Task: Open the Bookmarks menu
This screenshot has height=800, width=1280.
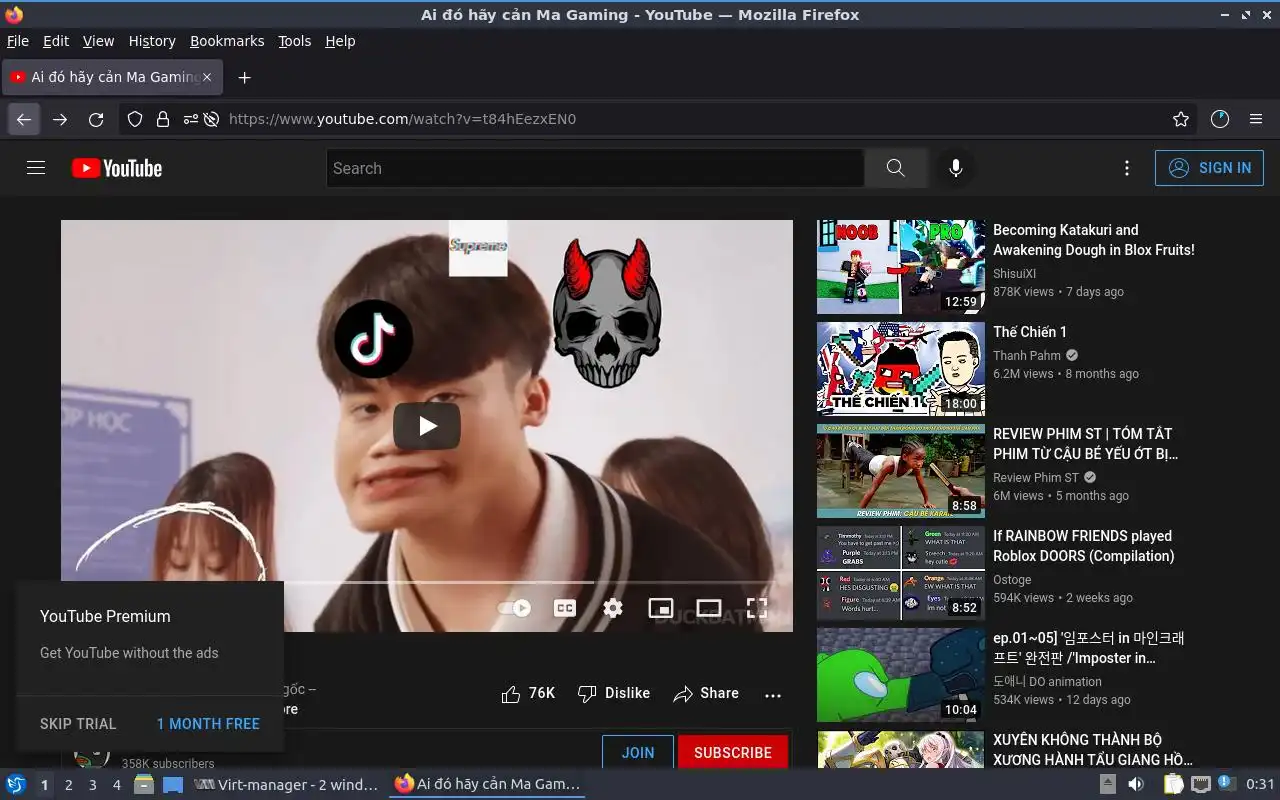Action: click(x=227, y=41)
